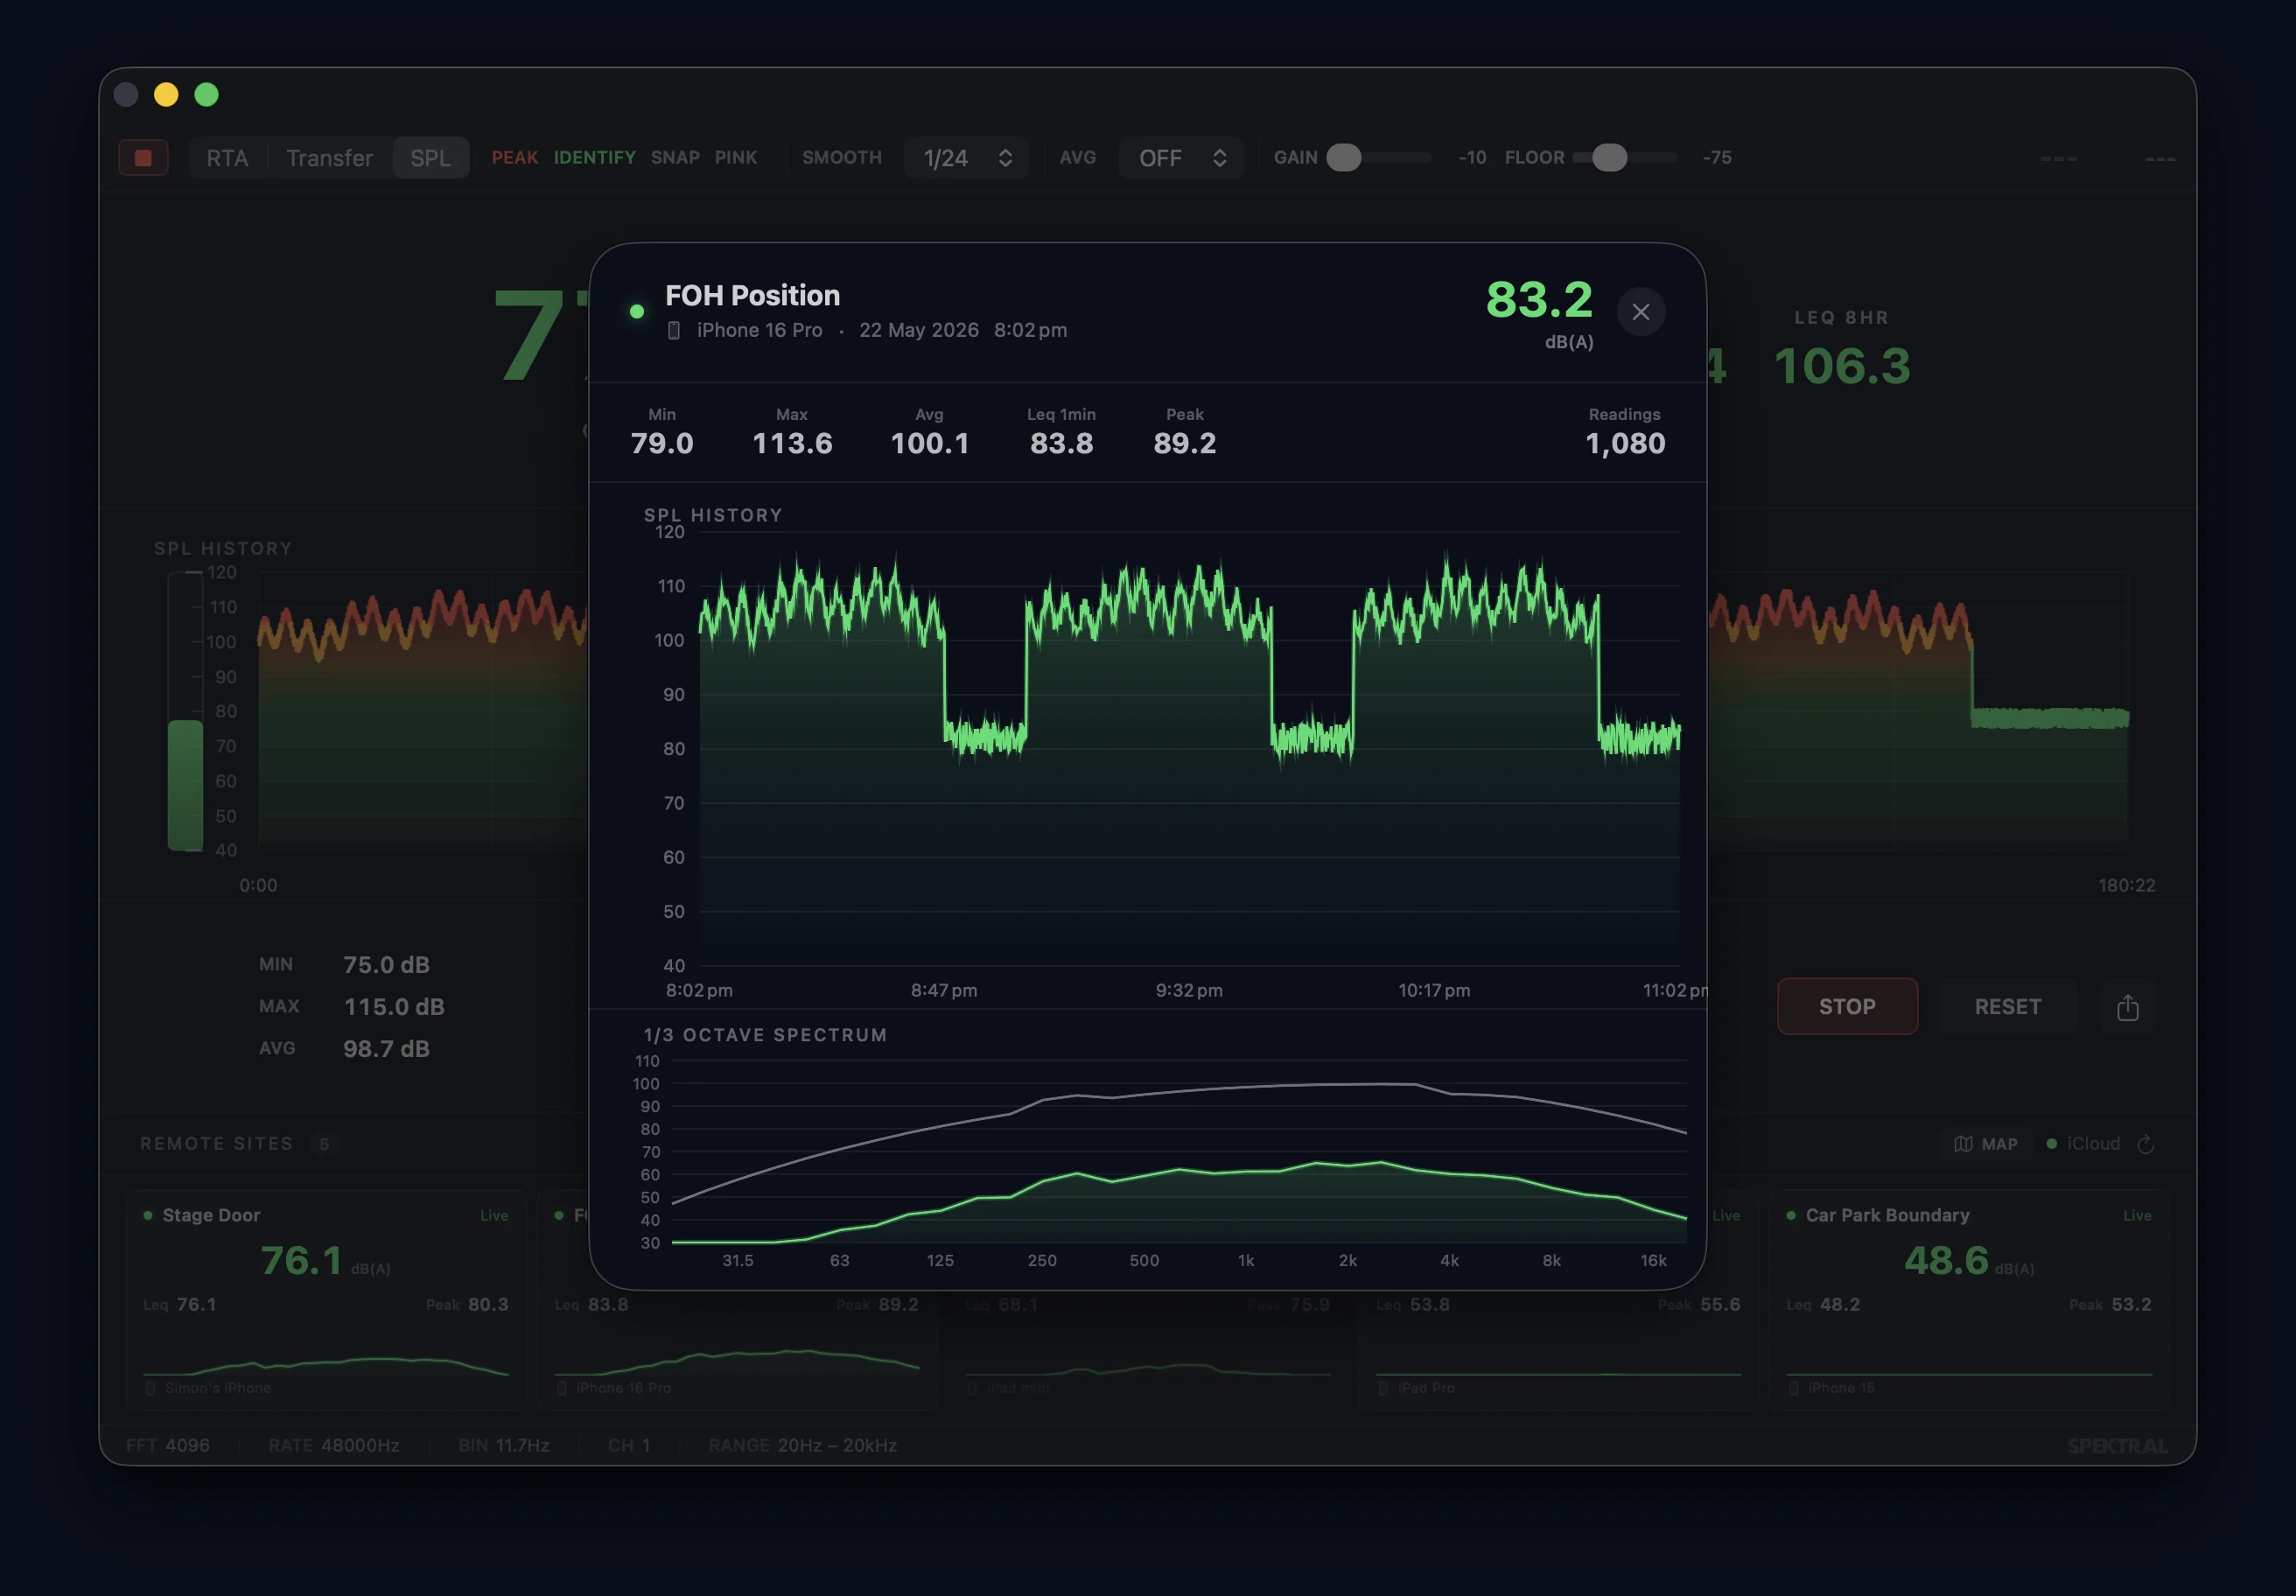This screenshot has width=2296, height=1596.
Task: Click the BIN 11.7Hz status entry
Action: [x=504, y=1445]
